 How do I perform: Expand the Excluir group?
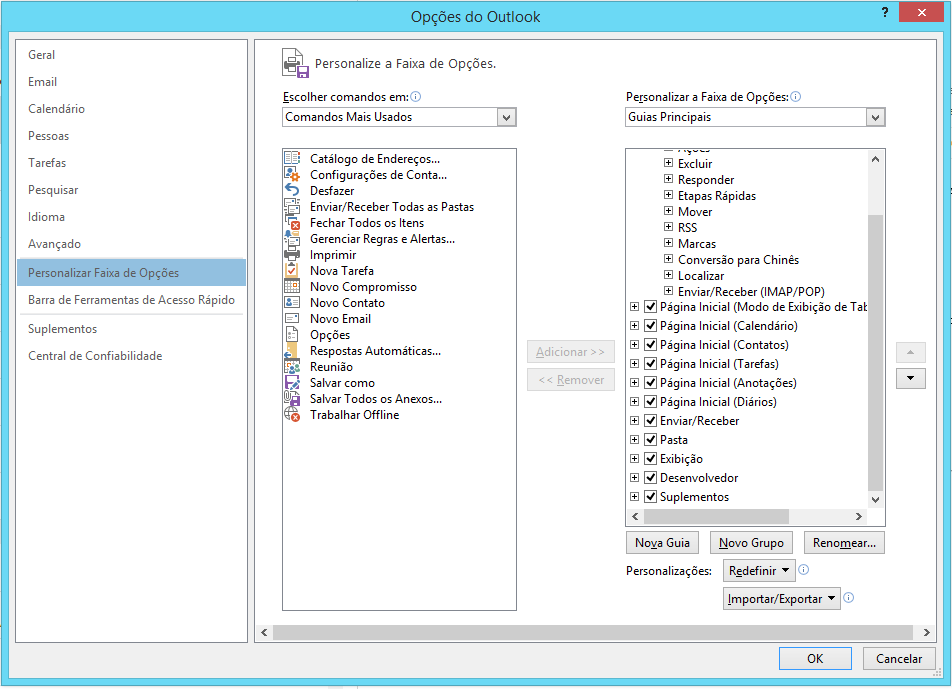point(668,163)
